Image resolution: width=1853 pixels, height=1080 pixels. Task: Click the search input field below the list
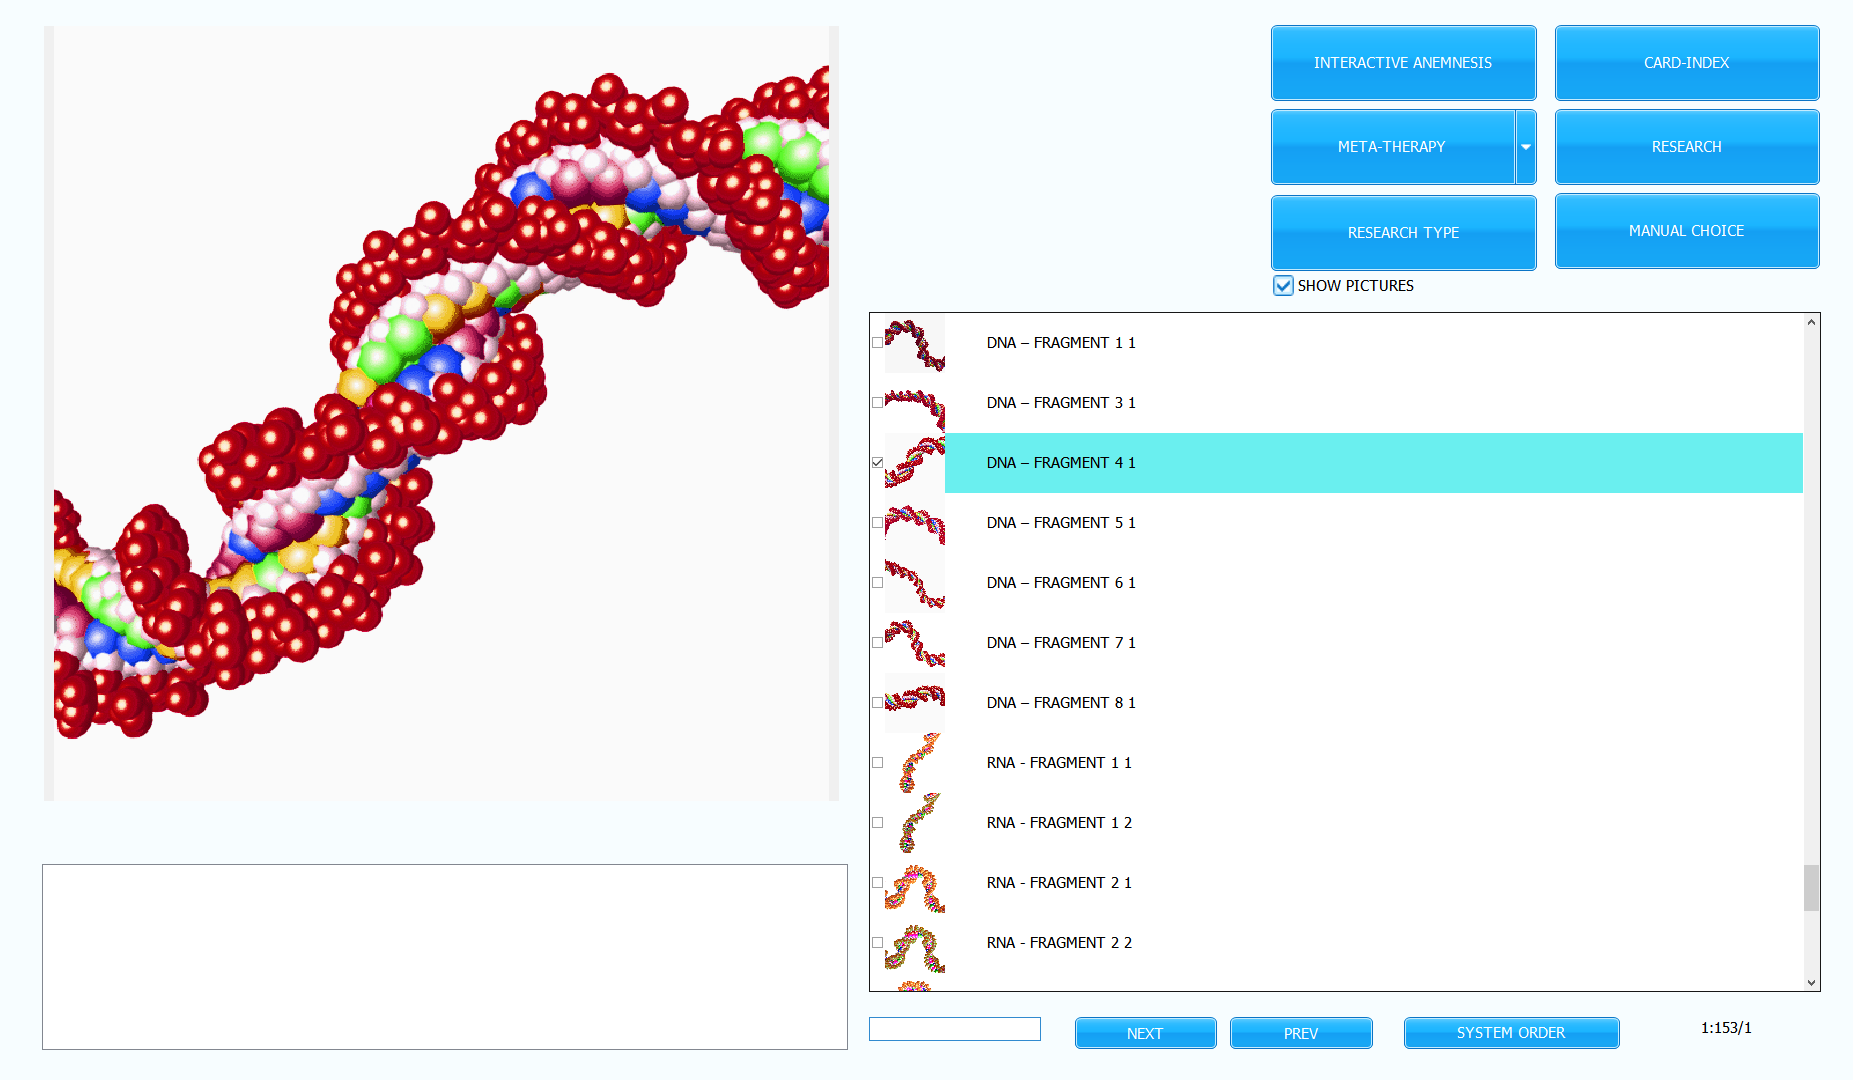pos(954,1029)
